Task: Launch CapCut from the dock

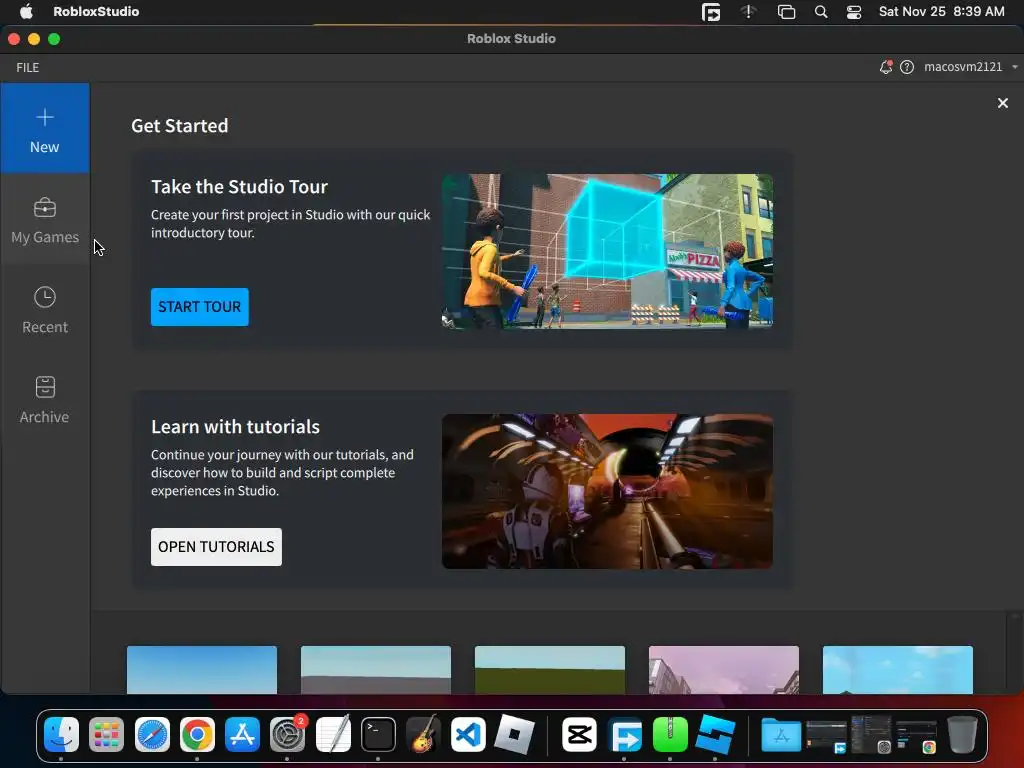Action: [x=579, y=735]
